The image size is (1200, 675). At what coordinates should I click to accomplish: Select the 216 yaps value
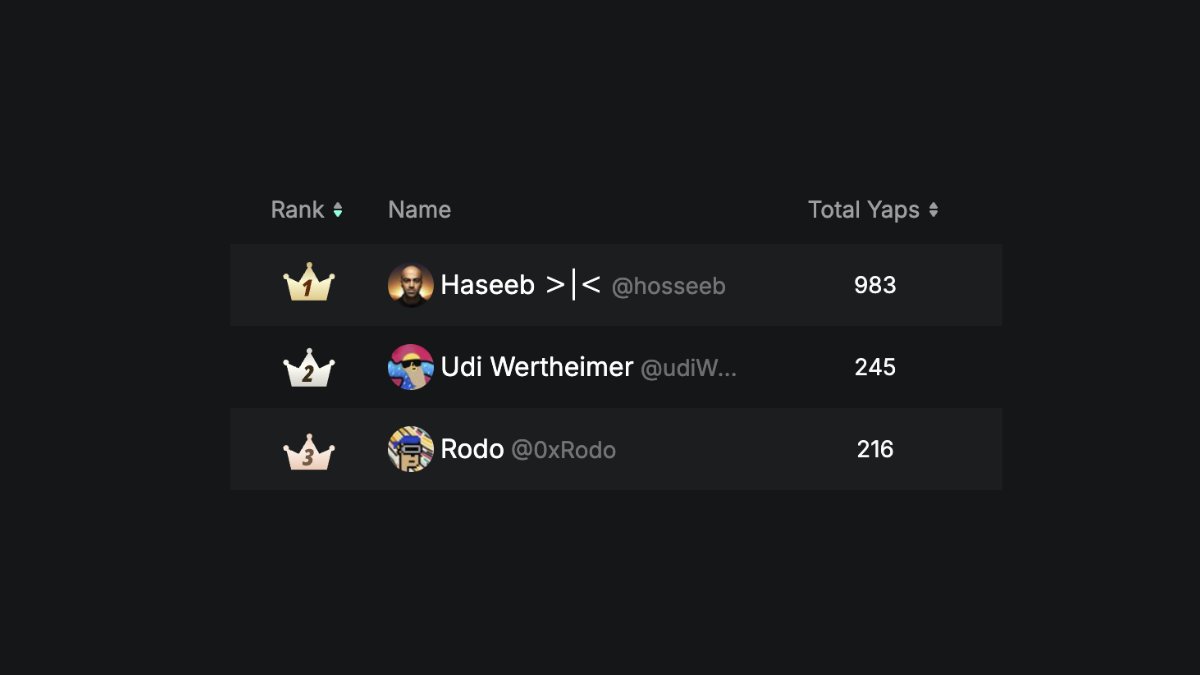[x=875, y=449]
